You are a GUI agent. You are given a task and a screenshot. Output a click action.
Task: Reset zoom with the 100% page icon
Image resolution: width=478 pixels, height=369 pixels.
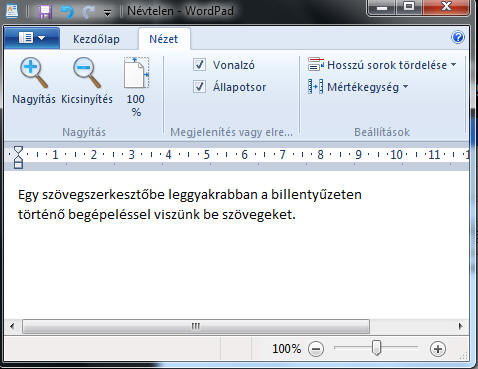pyautogui.click(x=136, y=73)
